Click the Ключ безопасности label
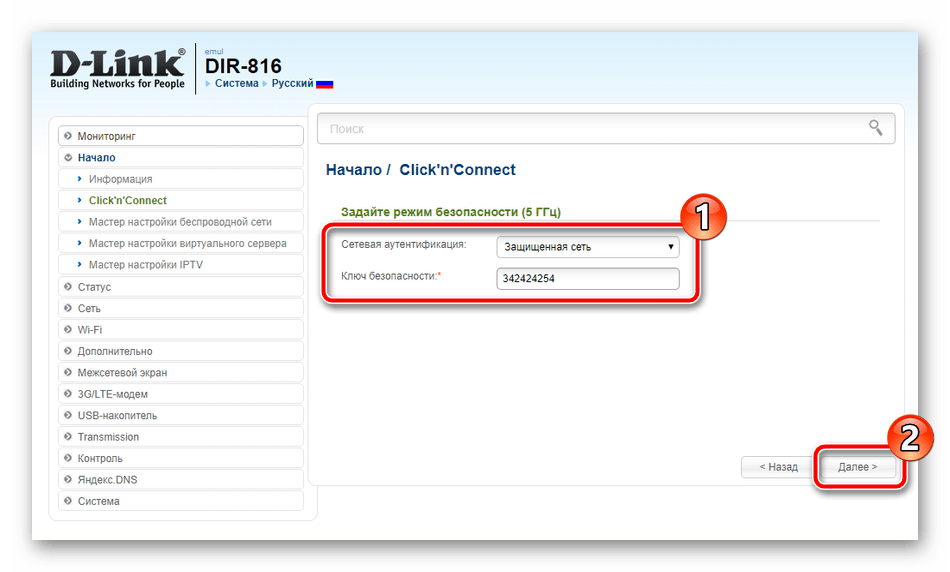 [391, 276]
